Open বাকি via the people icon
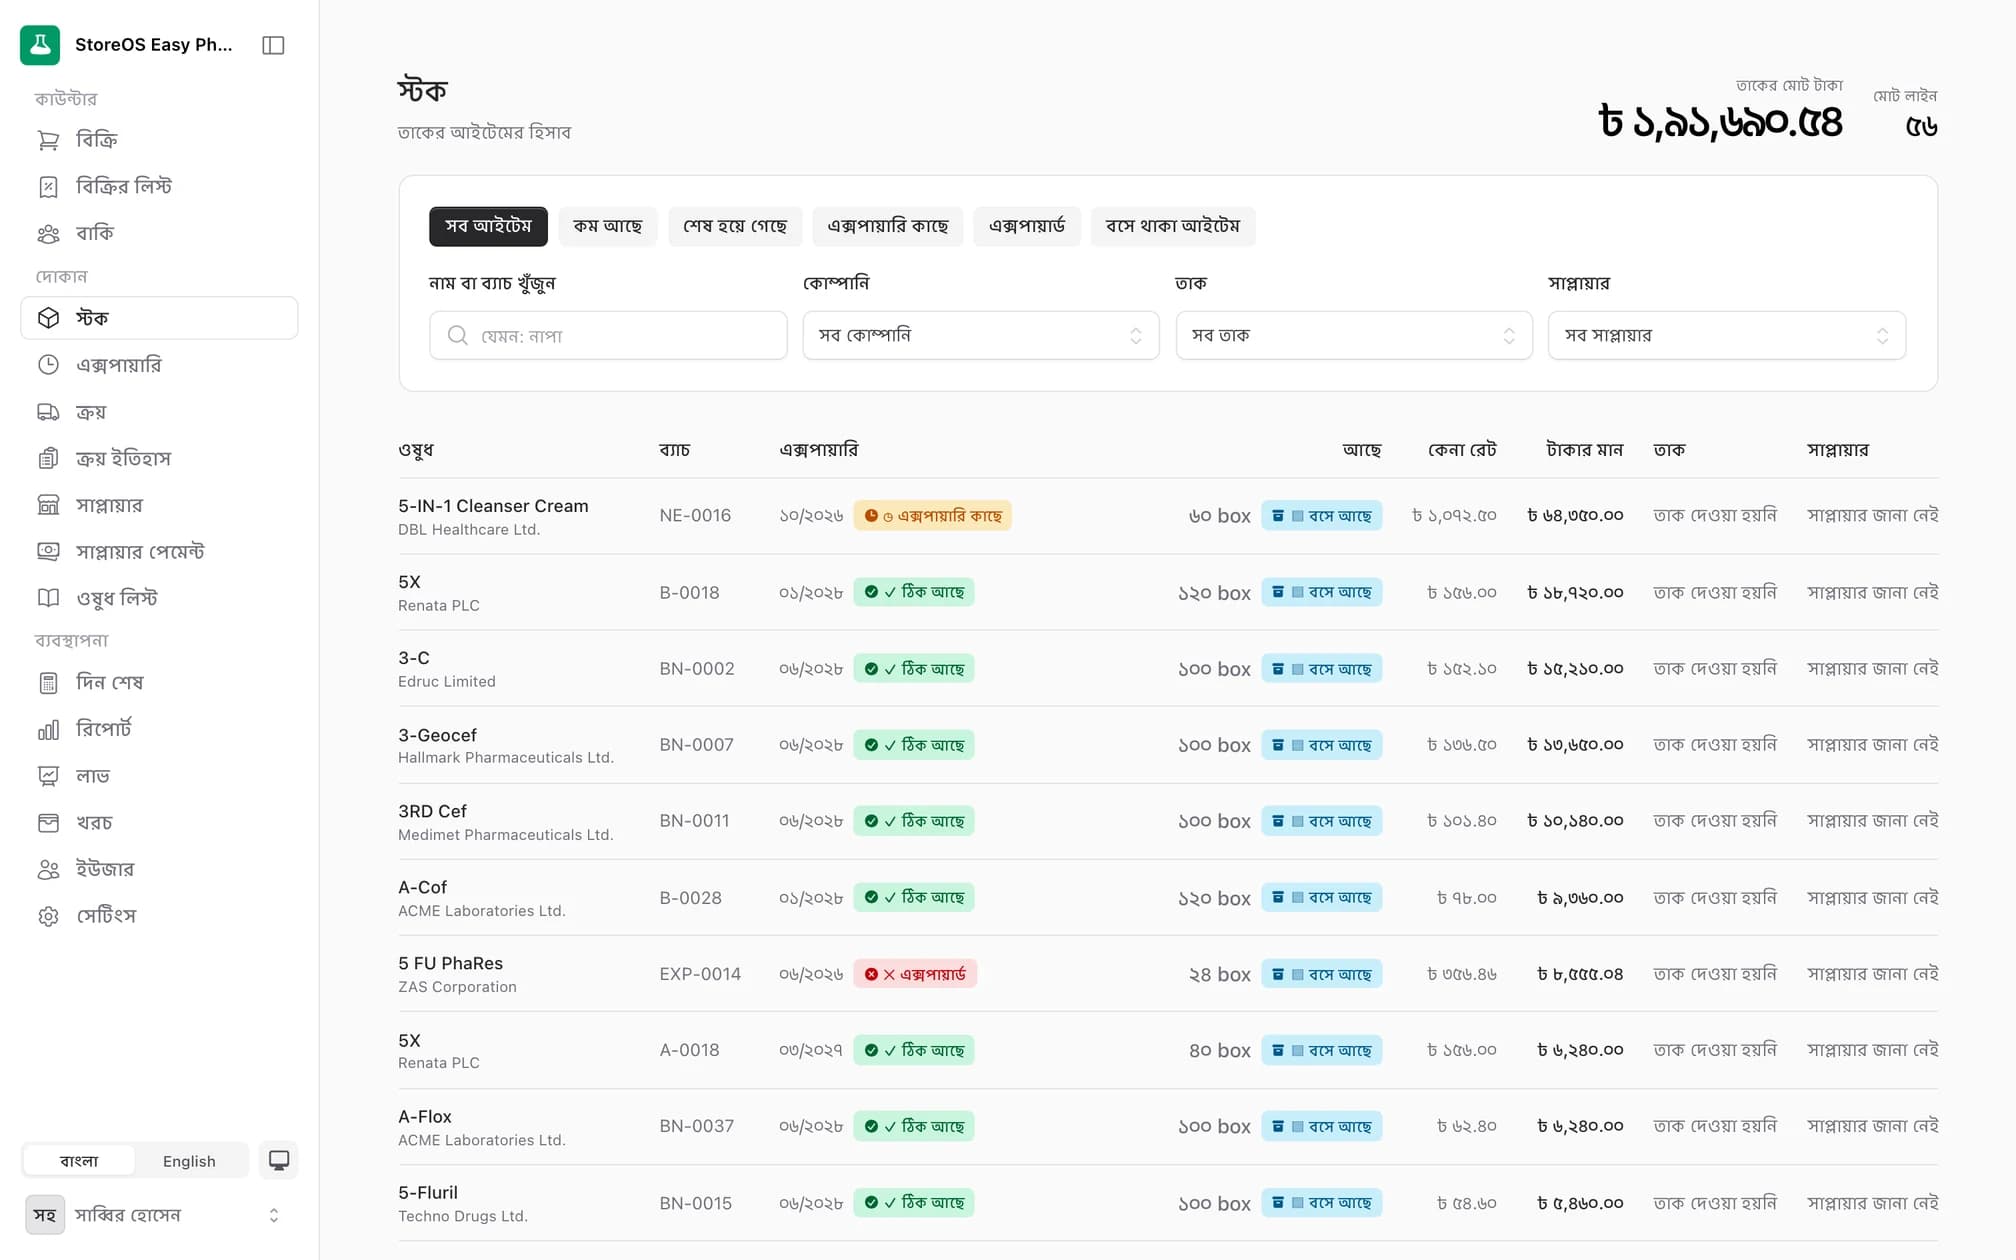The image size is (2016, 1260). pos(48,233)
